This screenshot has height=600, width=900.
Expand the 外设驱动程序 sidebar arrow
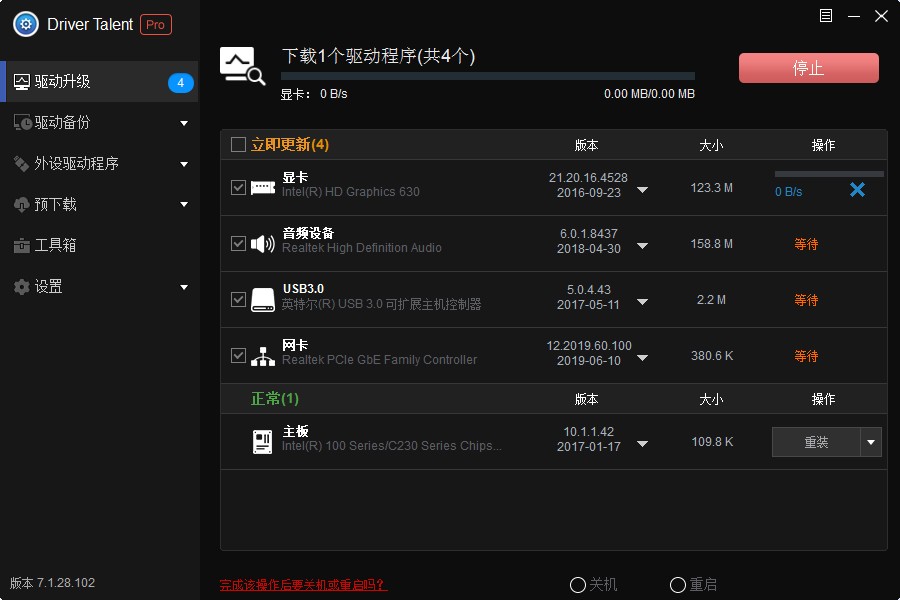tap(184, 164)
